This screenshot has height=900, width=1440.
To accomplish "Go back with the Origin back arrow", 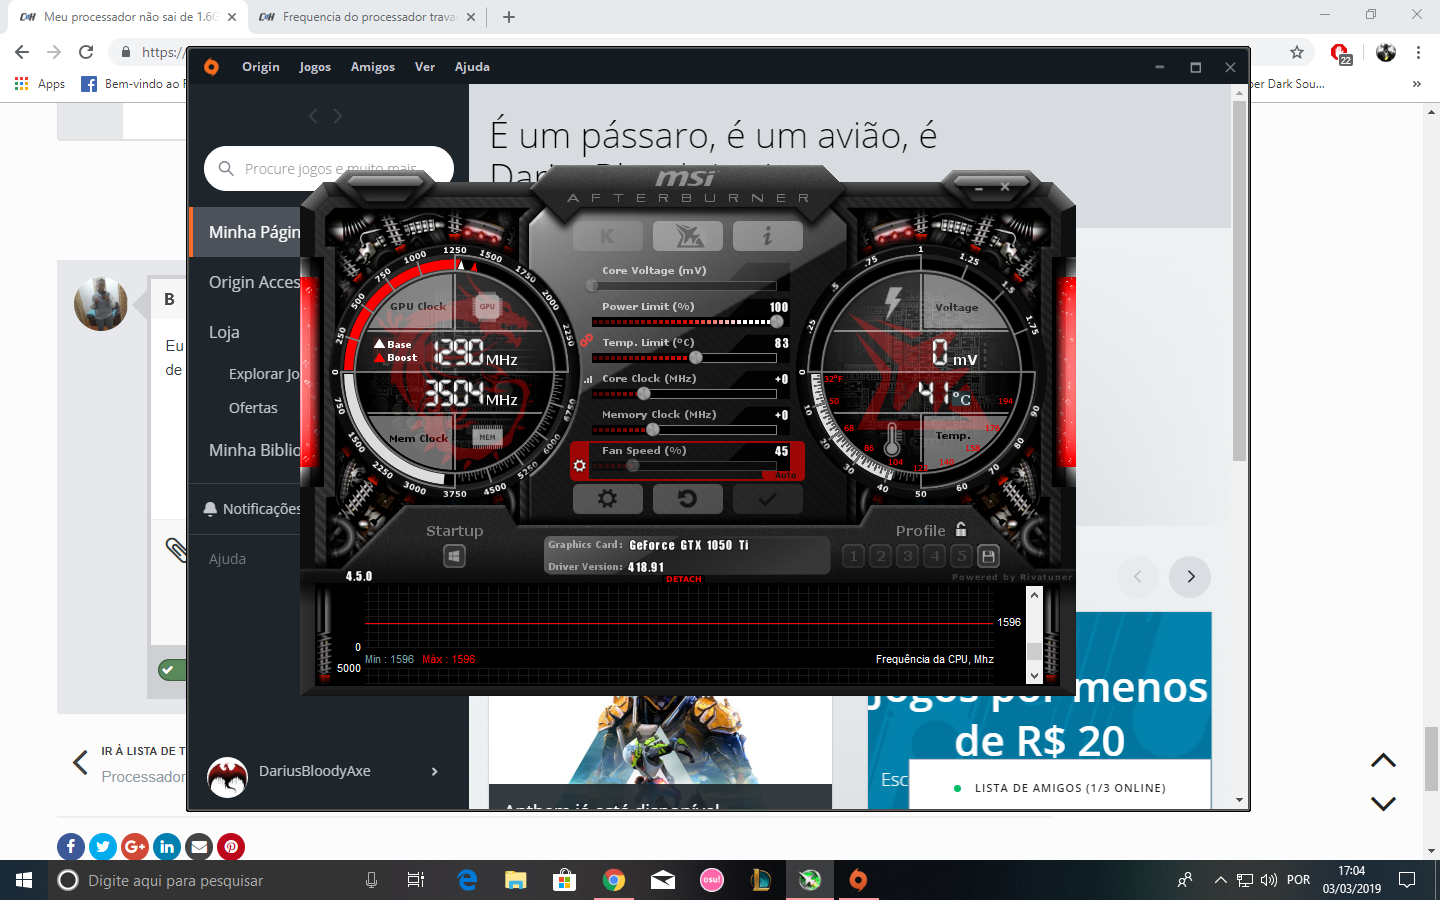I will coord(313,116).
